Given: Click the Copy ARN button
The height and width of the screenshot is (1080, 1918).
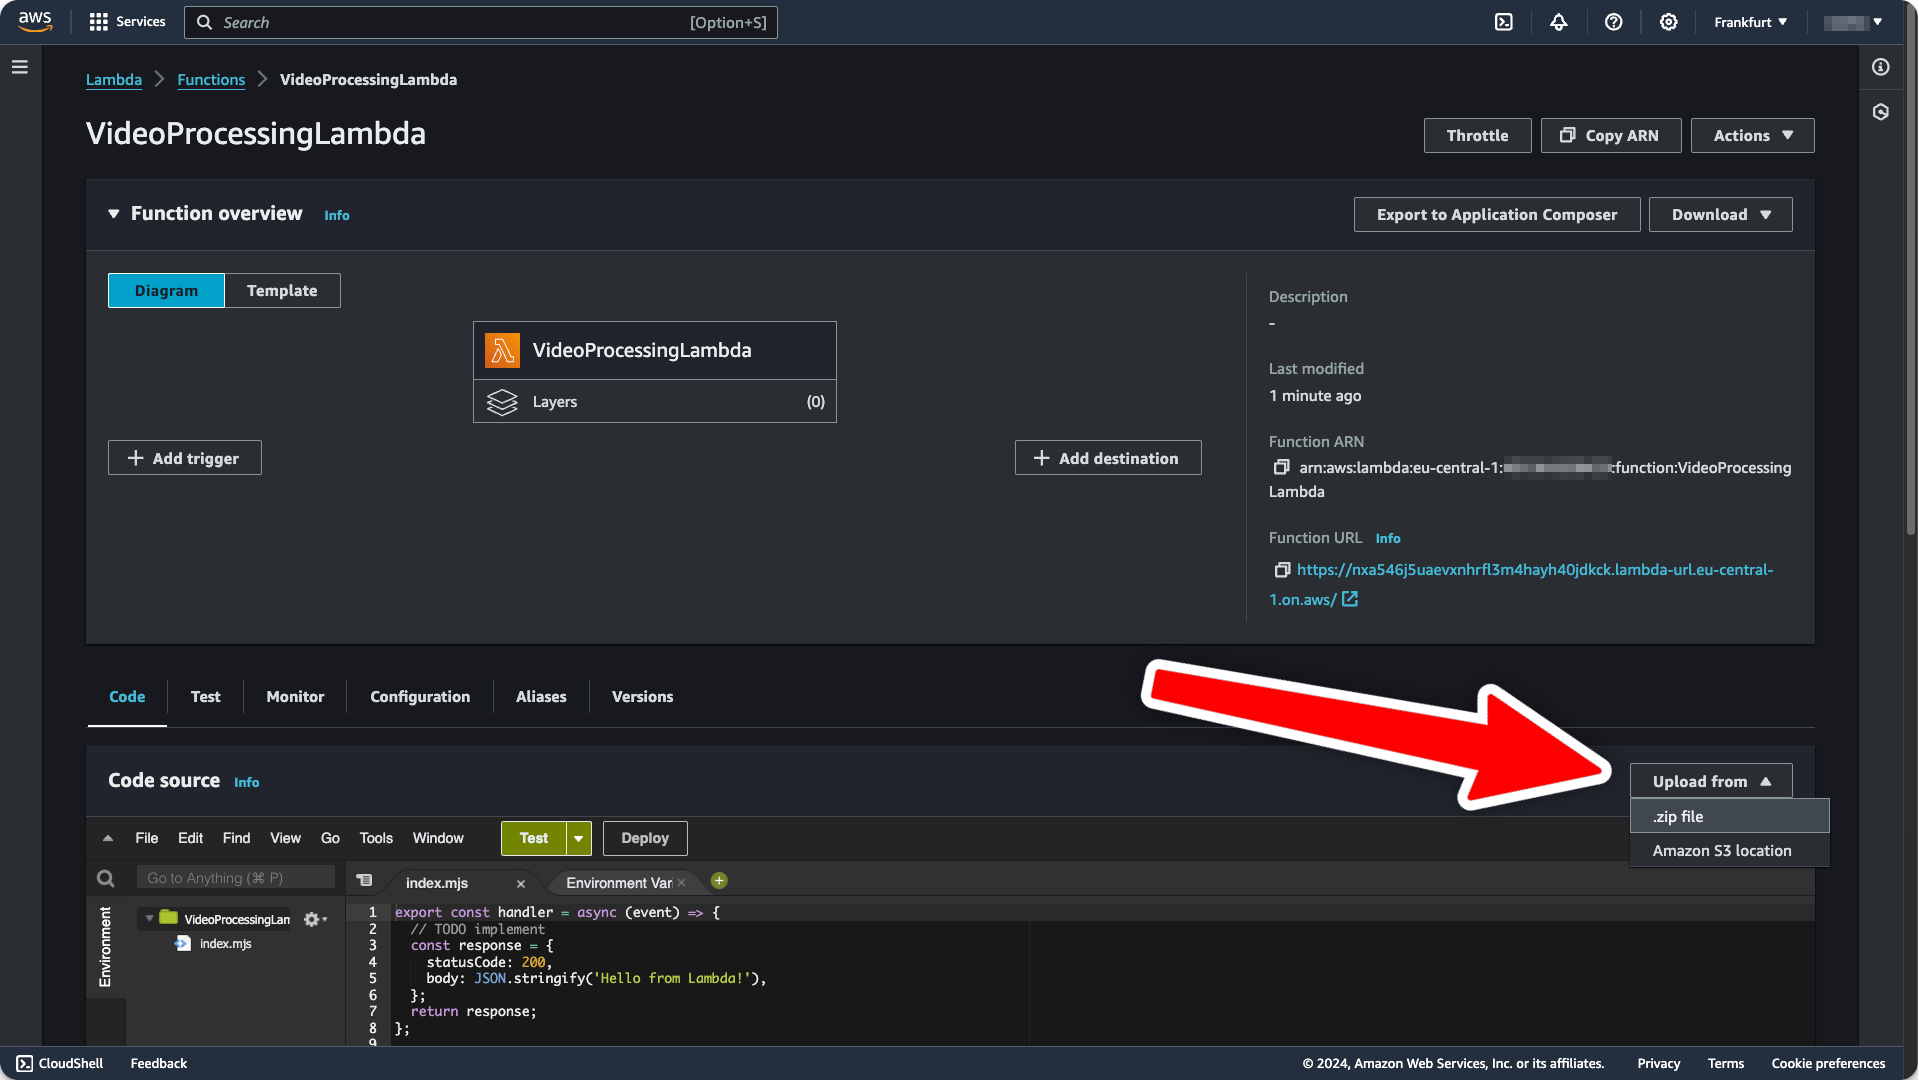Looking at the screenshot, I should pos(1610,136).
